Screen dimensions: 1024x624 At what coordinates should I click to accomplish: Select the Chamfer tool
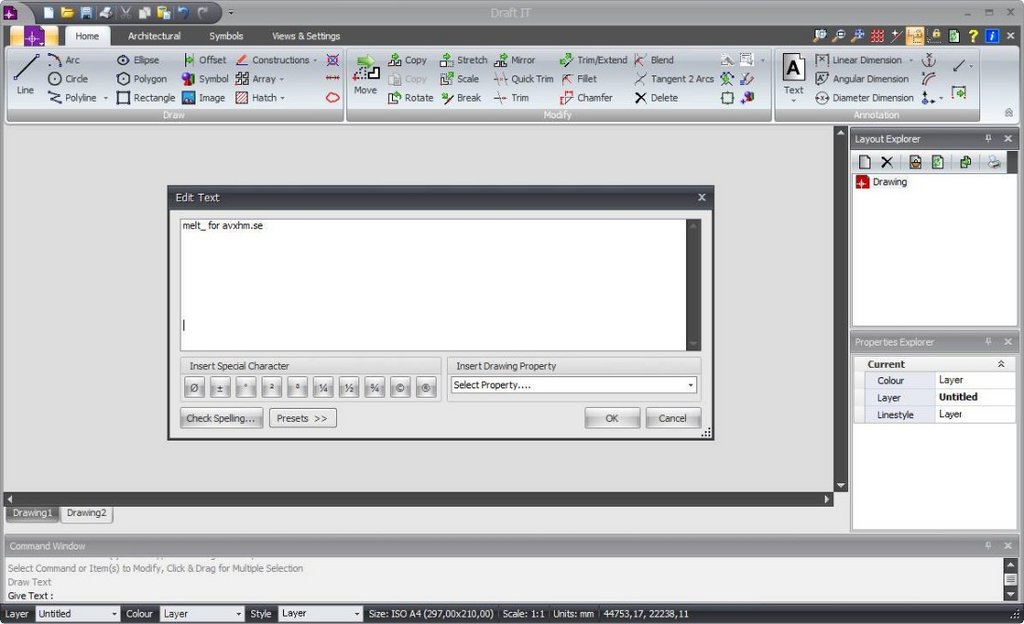[x=586, y=98]
